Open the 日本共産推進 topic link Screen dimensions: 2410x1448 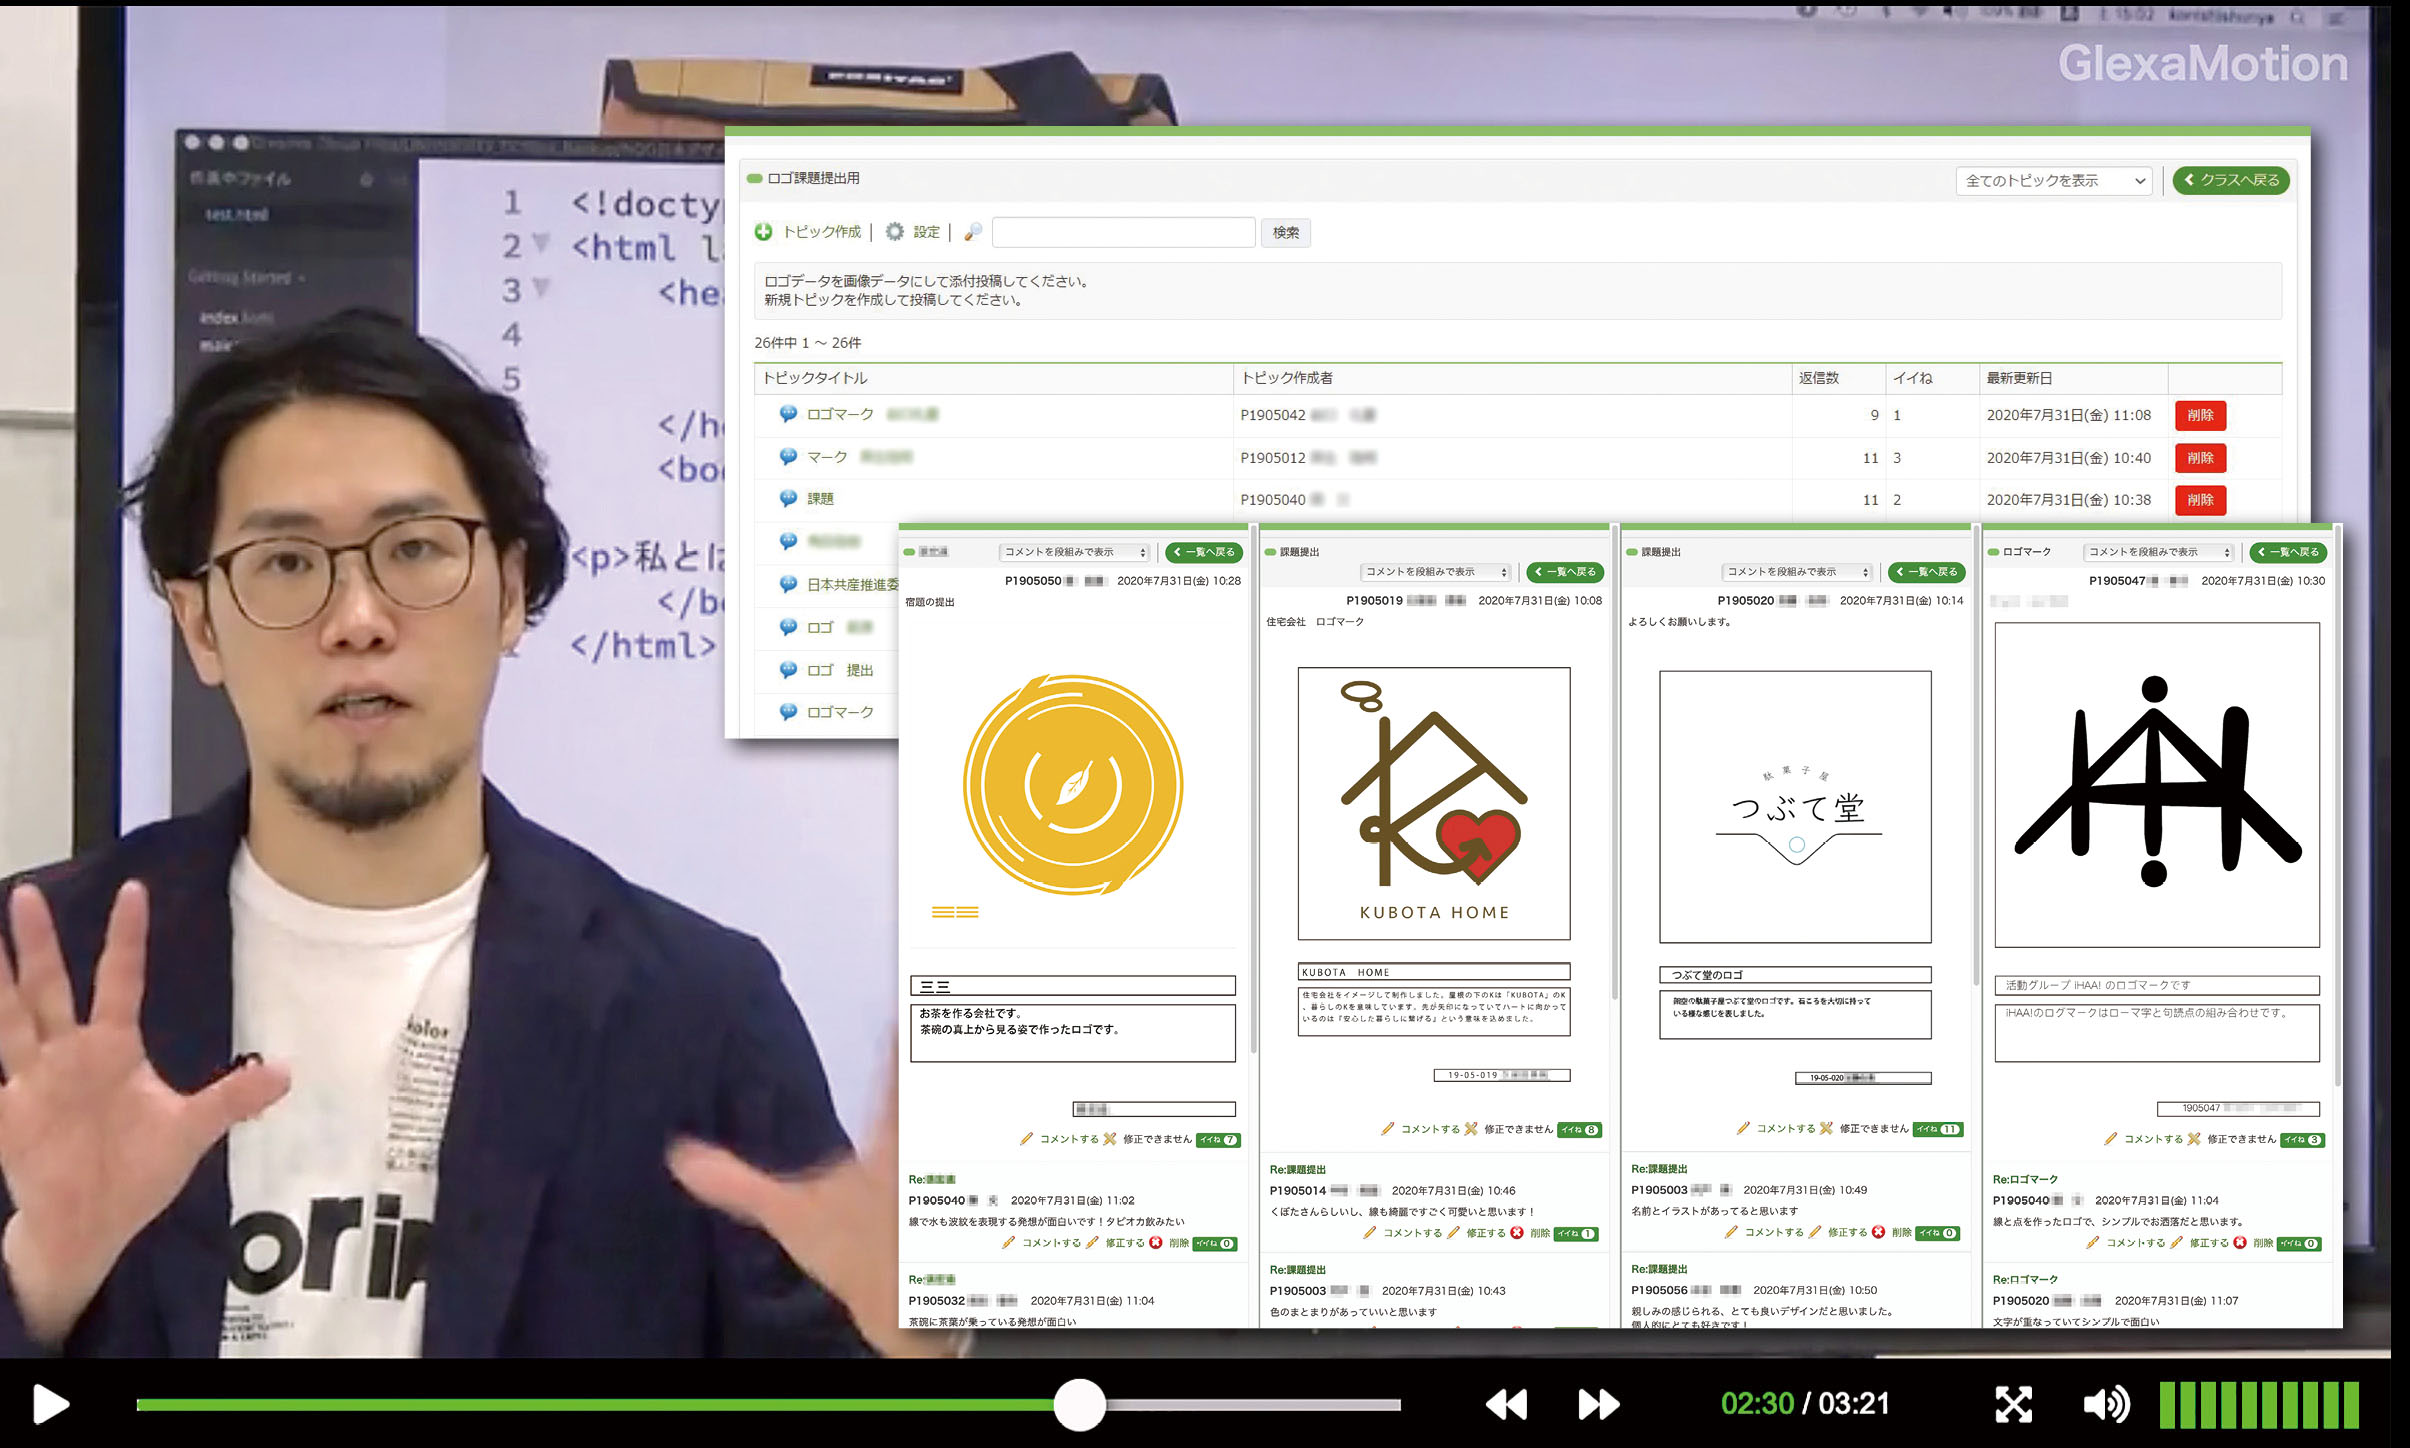pos(852,584)
